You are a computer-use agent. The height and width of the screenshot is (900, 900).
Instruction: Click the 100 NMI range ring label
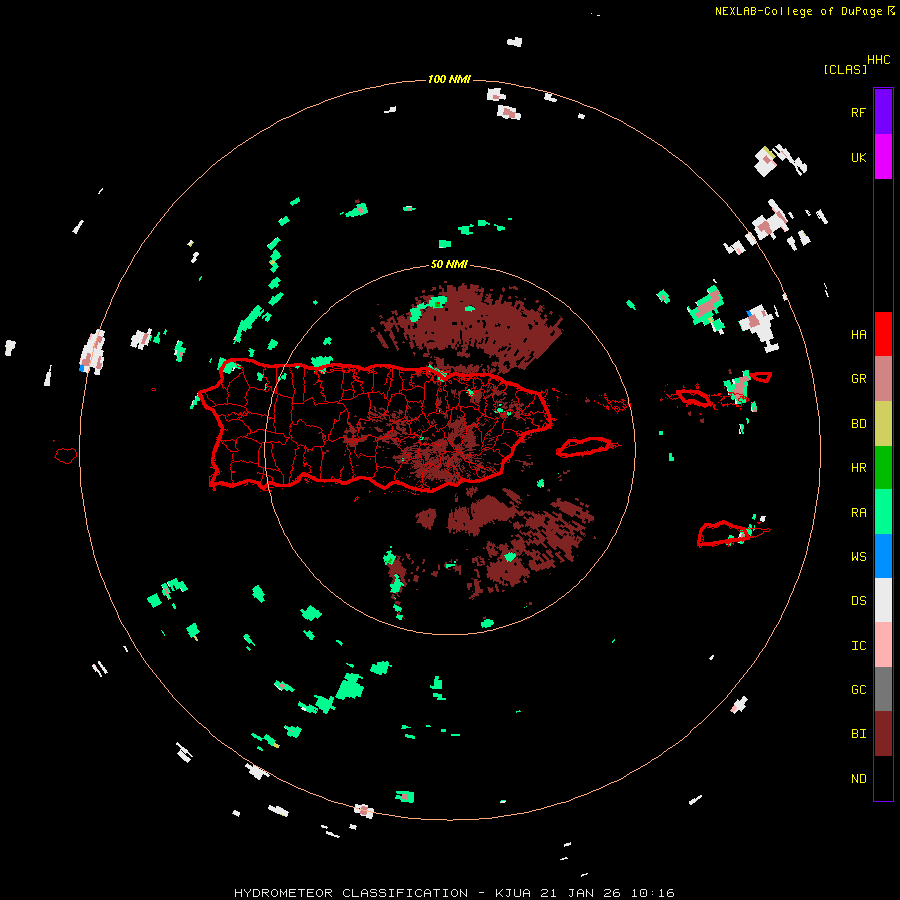pos(449,79)
